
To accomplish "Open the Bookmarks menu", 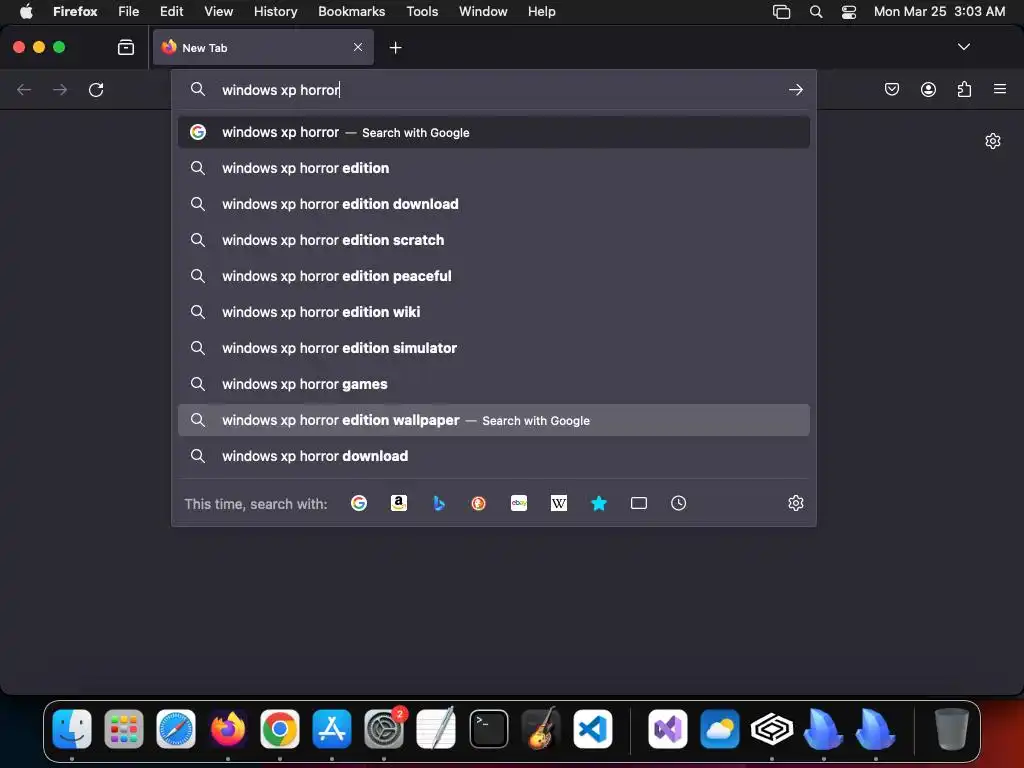I will coord(351,11).
